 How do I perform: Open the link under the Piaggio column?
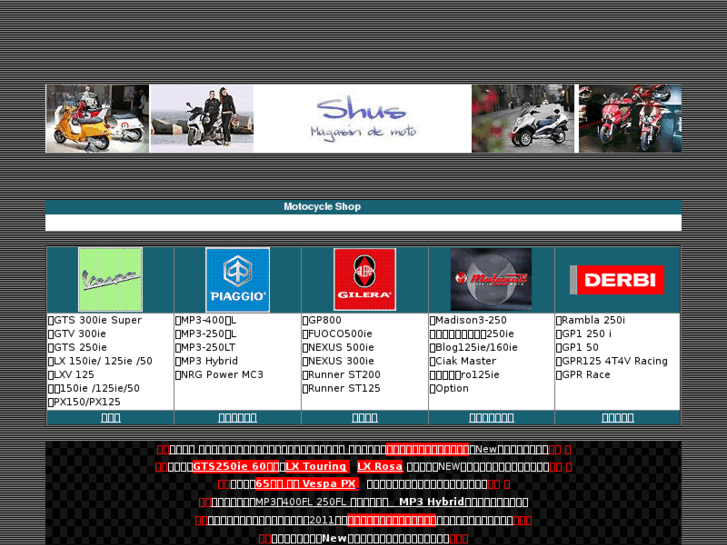coord(237,418)
